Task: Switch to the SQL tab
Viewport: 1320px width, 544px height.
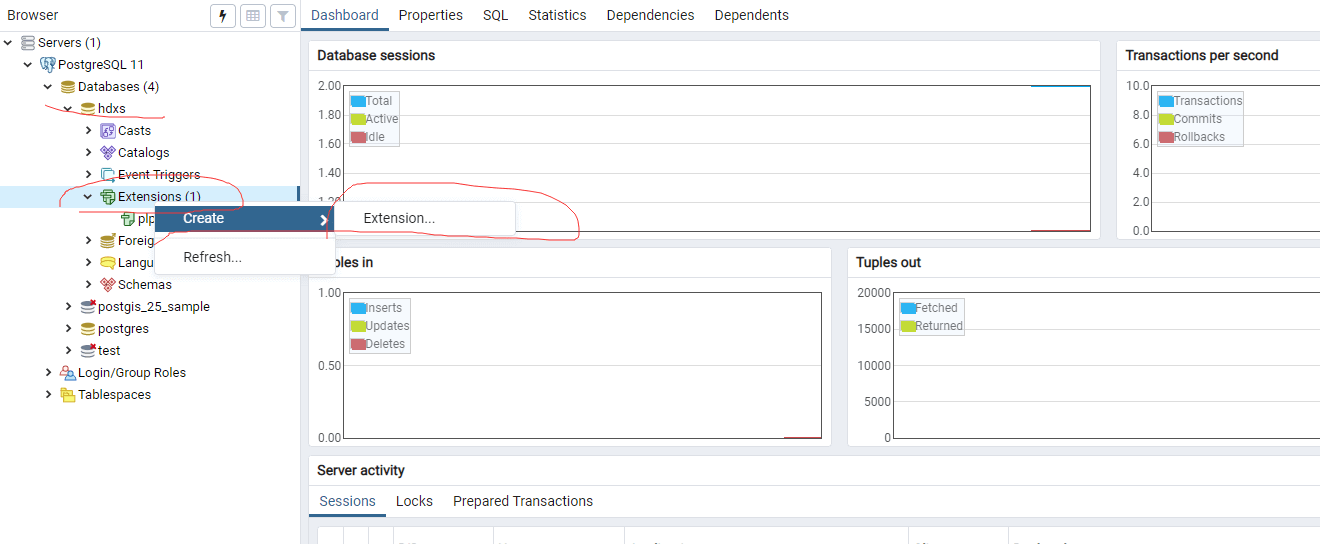Action: tap(495, 15)
